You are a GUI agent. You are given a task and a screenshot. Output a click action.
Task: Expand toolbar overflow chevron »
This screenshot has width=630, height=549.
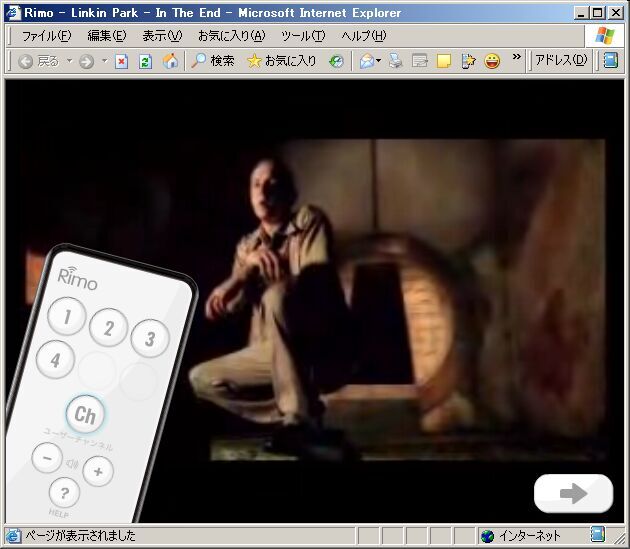tap(517, 57)
